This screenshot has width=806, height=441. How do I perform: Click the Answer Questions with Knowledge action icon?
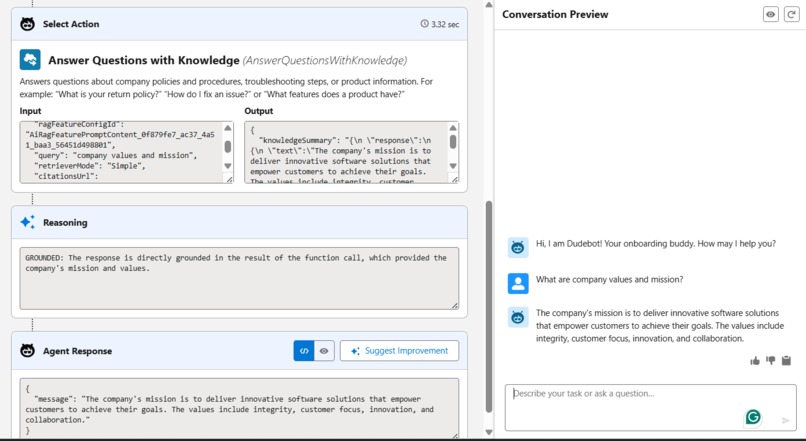[x=30, y=60]
